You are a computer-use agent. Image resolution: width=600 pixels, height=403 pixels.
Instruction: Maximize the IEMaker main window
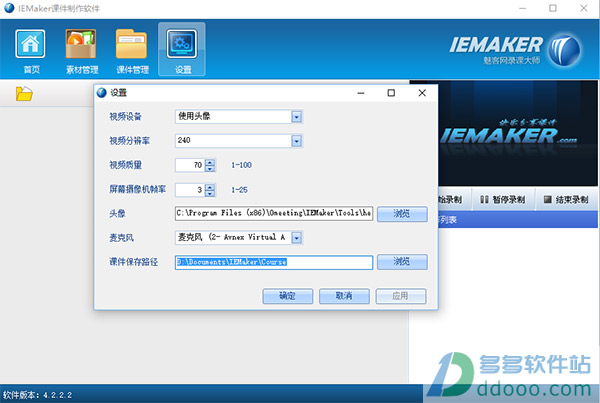tap(553, 8)
